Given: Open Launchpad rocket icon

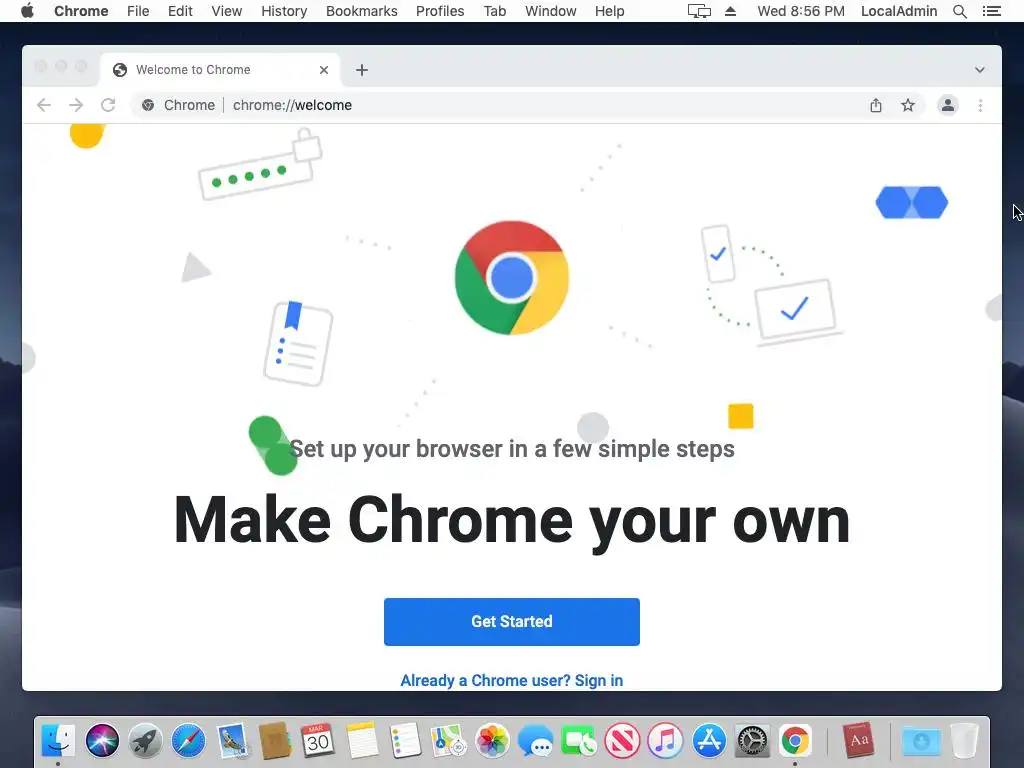Looking at the screenshot, I should (145, 741).
